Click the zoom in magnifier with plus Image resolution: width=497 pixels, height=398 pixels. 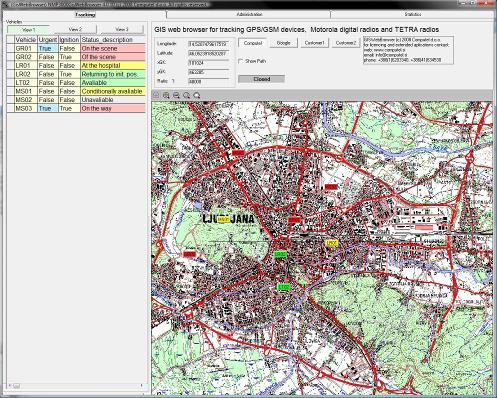(x=166, y=95)
